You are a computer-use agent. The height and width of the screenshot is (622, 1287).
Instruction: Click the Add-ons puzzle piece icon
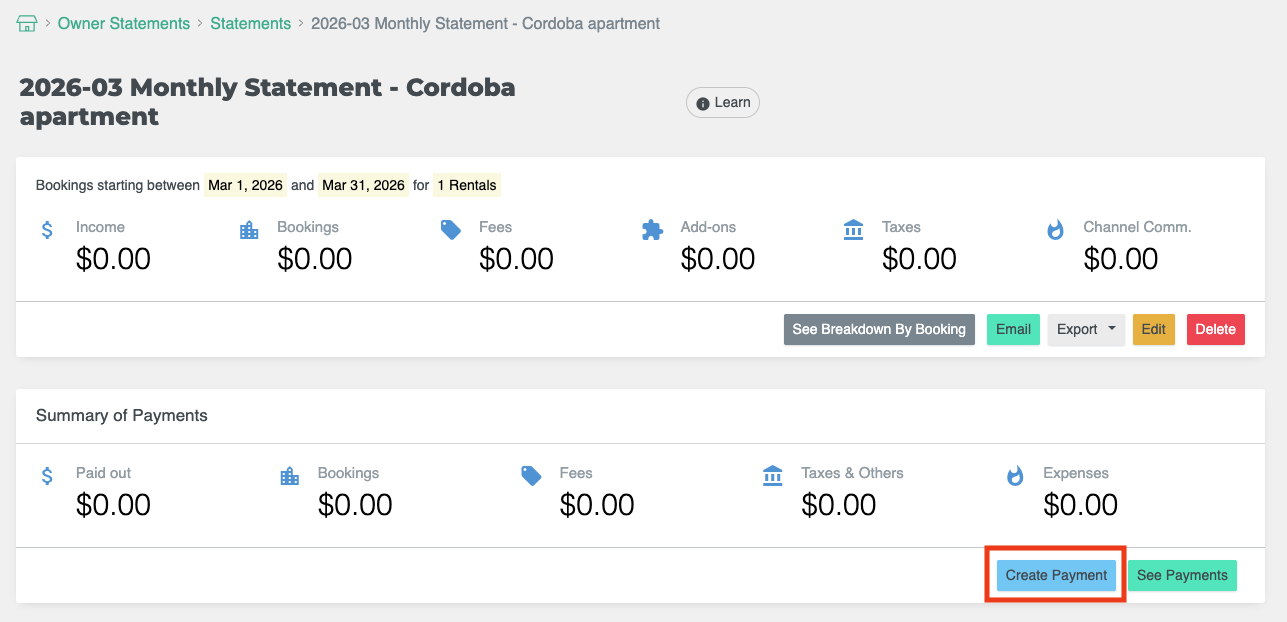click(x=652, y=230)
